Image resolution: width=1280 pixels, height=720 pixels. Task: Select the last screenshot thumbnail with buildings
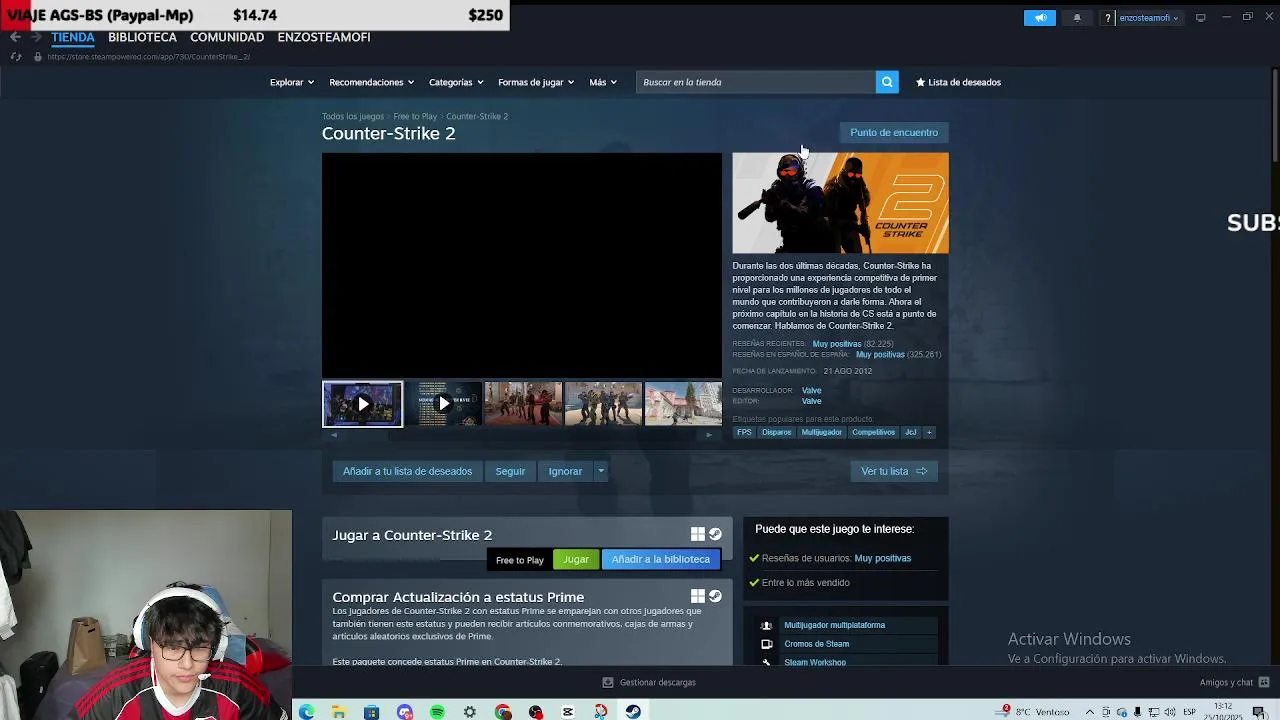[x=683, y=404]
